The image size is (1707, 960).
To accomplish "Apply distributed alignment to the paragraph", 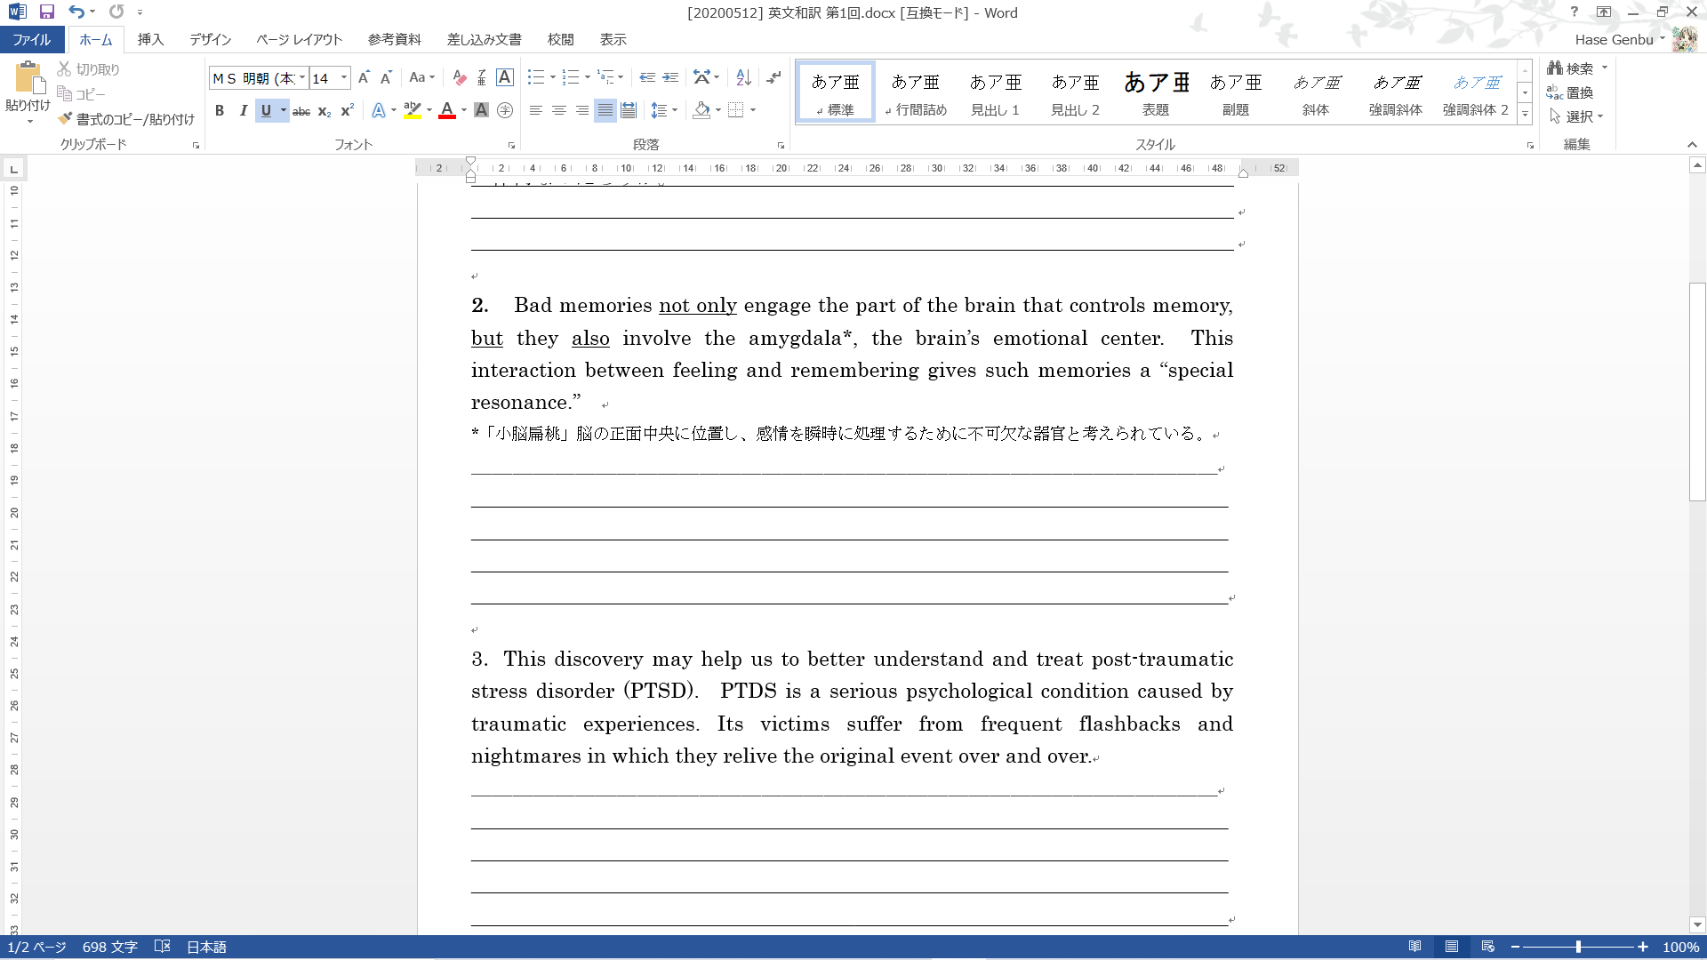I will pos(628,110).
